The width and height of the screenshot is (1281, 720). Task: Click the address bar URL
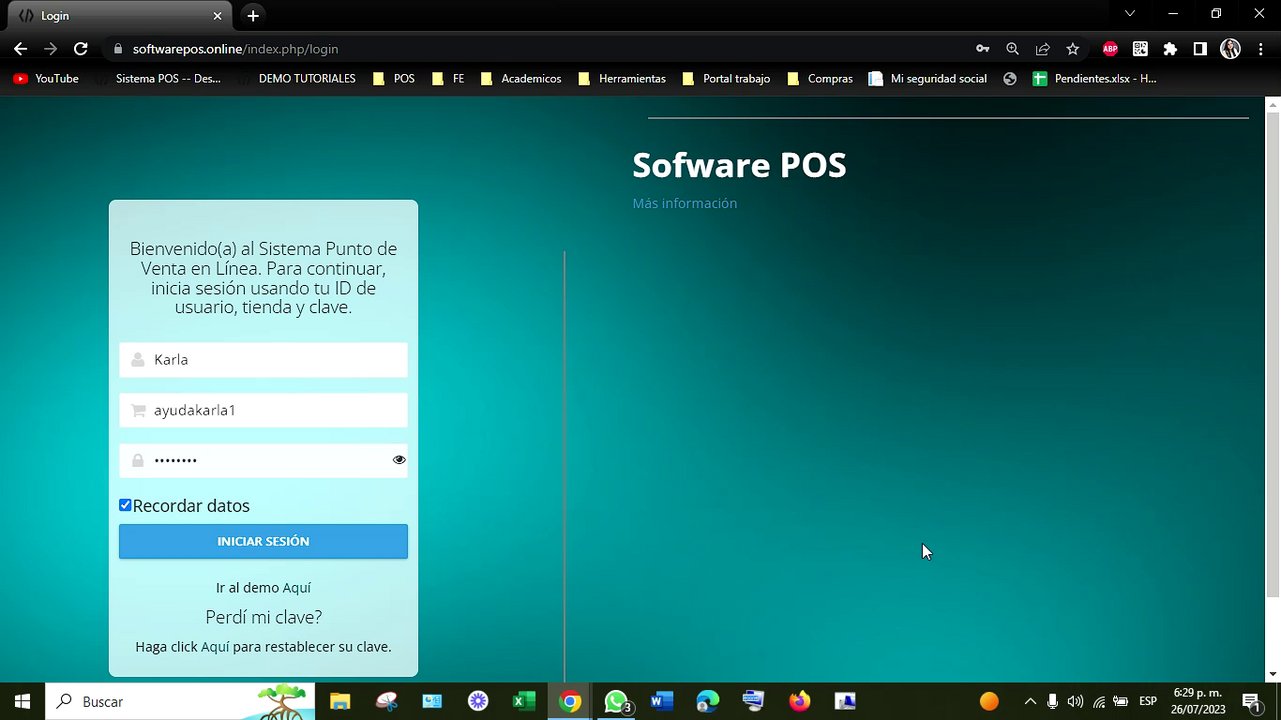pos(235,48)
